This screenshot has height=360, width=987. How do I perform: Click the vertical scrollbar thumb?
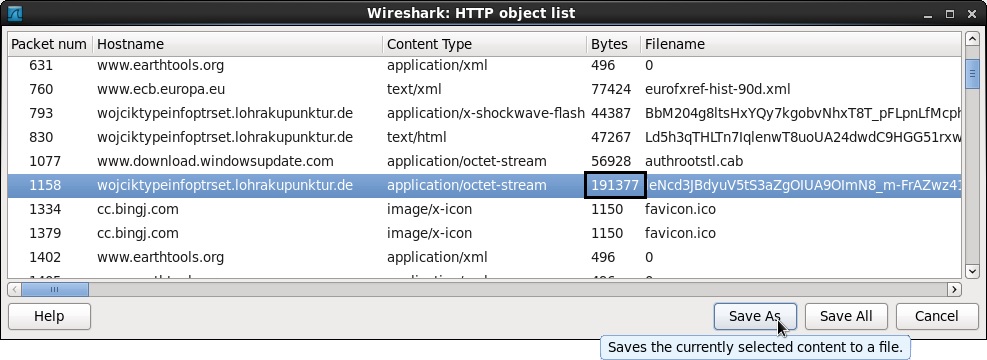pos(972,73)
